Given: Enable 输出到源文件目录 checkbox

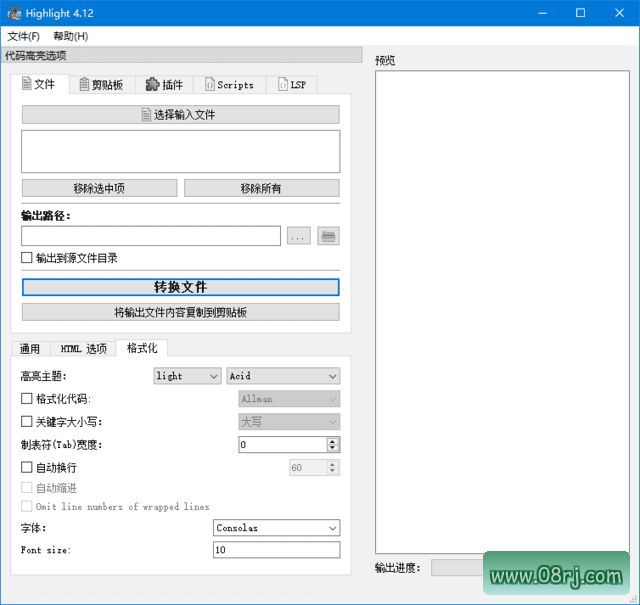Looking at the screenshot, I should point(27,258).
